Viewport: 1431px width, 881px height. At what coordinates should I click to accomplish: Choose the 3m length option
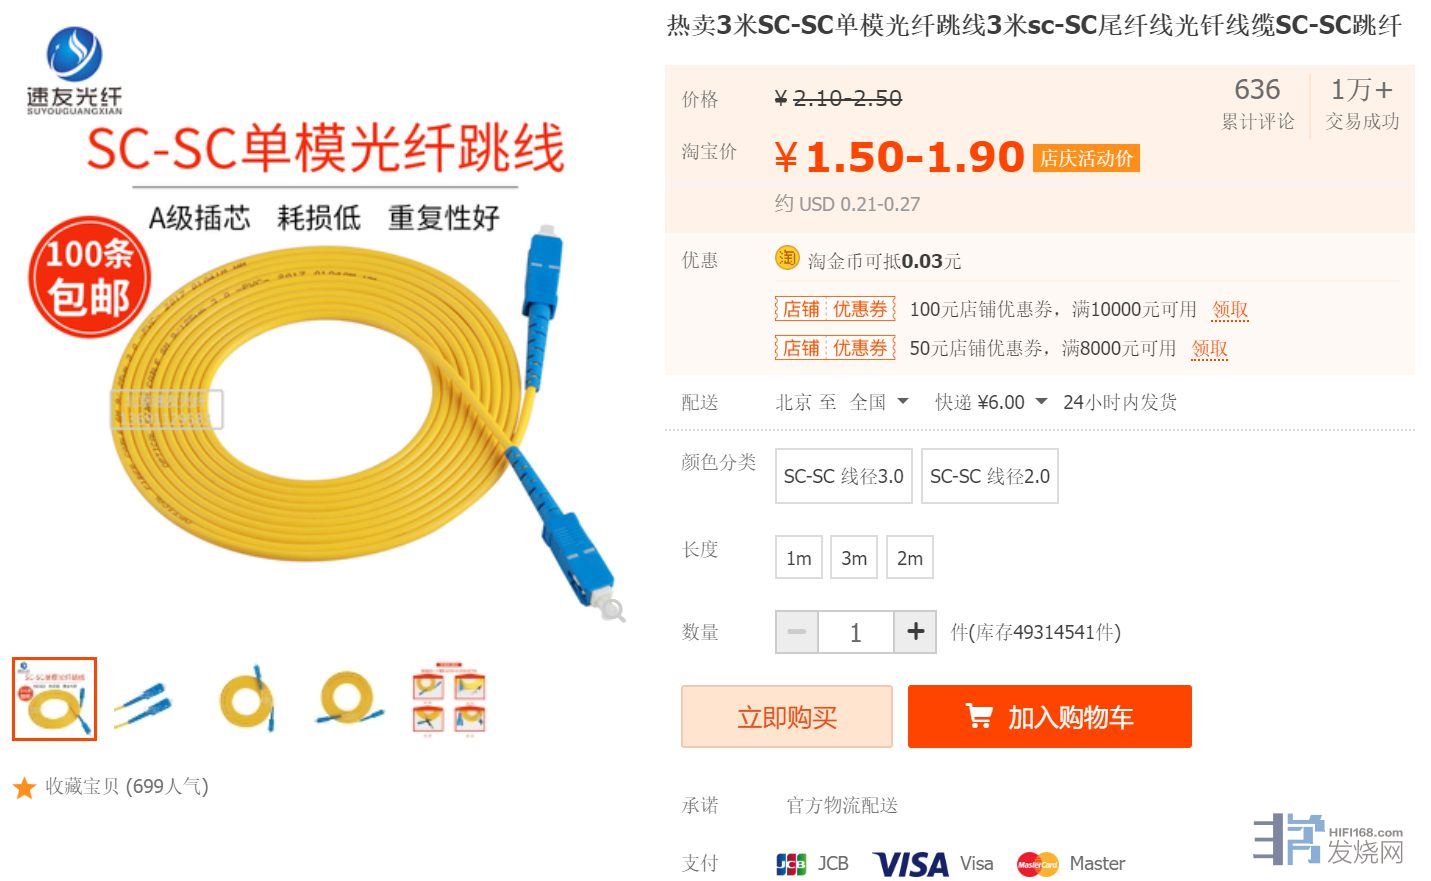854,558
